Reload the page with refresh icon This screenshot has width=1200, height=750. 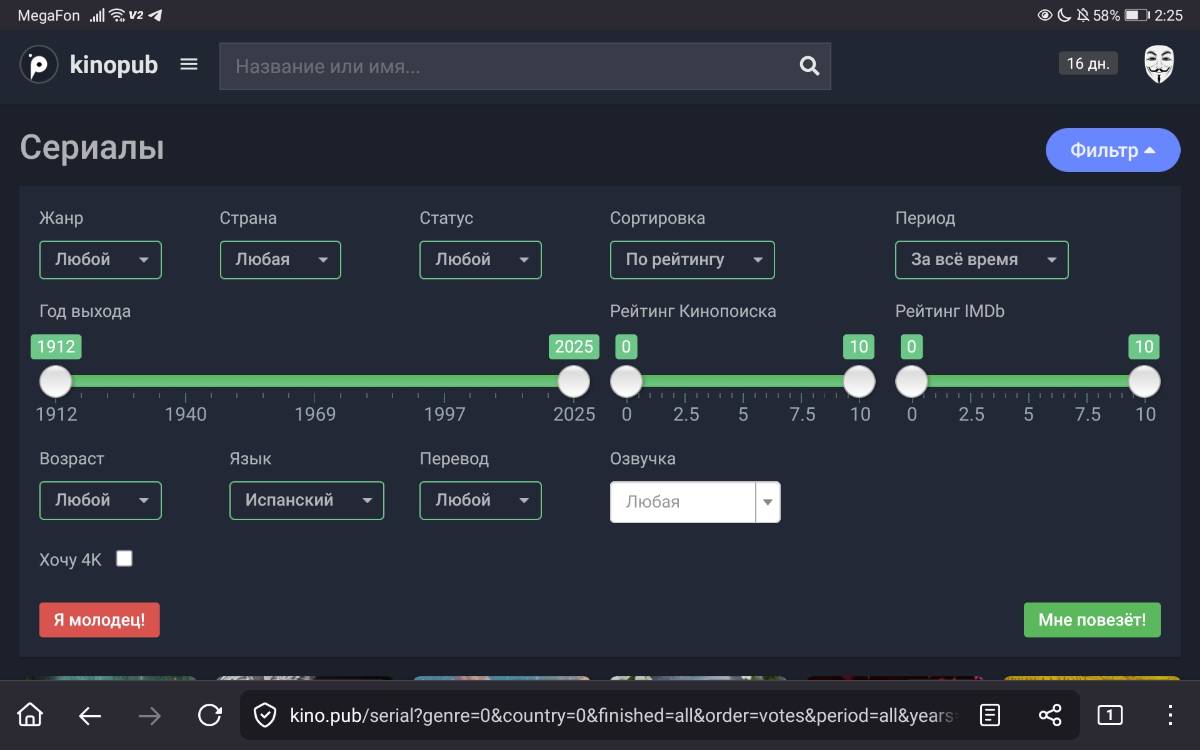tap(210, 714)
